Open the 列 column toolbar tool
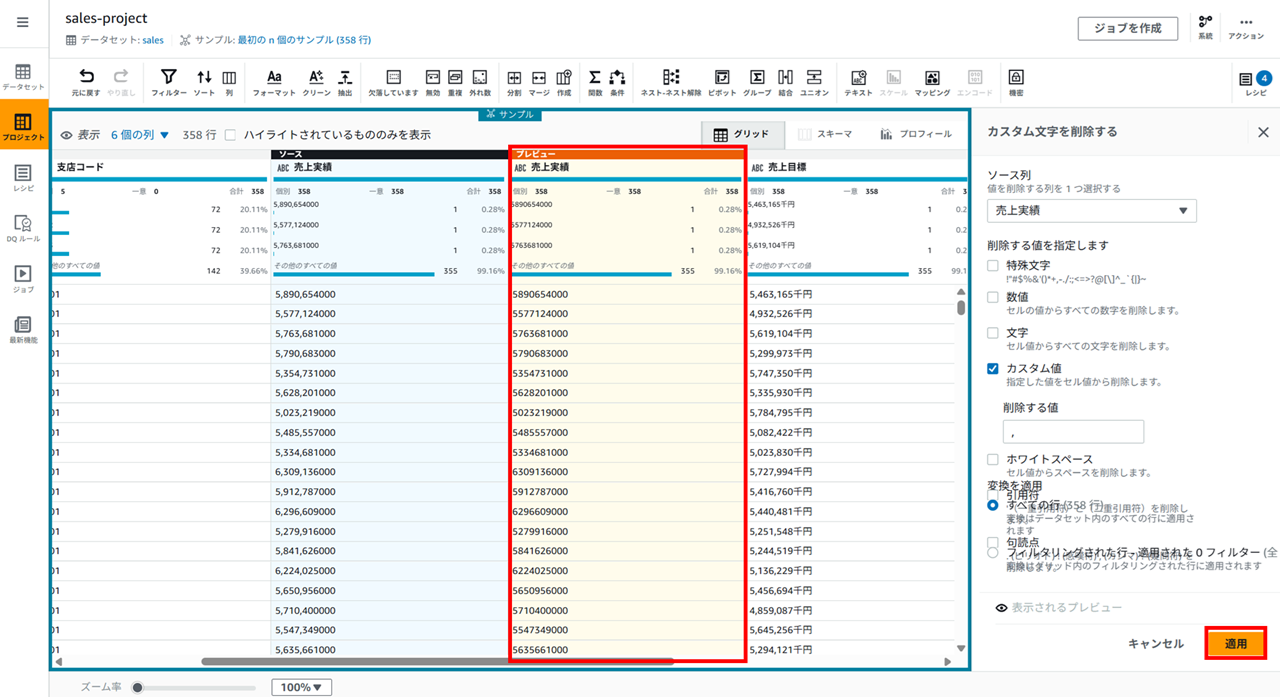The height and width of the screenshot is (697, 1280). tap(229, 82)
